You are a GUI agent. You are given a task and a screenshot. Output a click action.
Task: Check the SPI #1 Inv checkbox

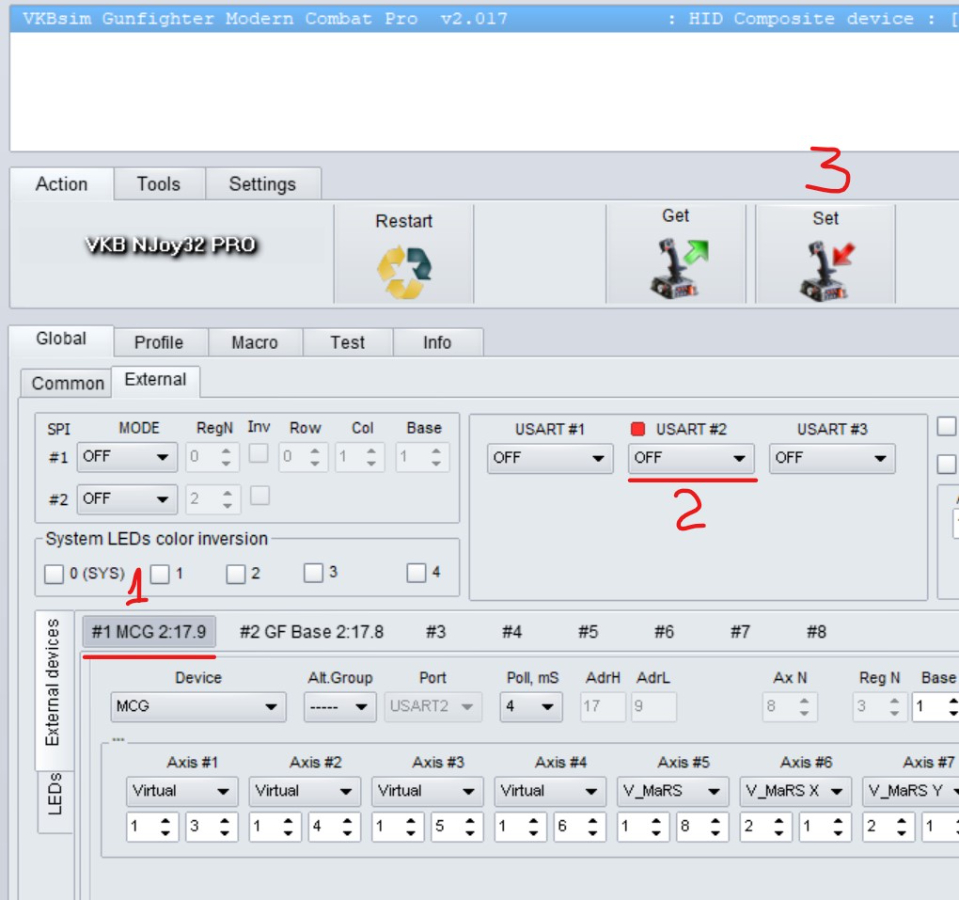(x=258, y=454)
